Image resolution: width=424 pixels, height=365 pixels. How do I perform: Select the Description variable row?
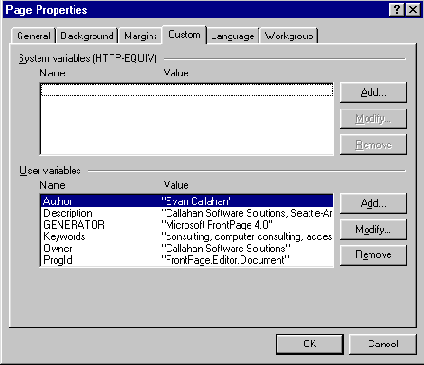[187, 213]
